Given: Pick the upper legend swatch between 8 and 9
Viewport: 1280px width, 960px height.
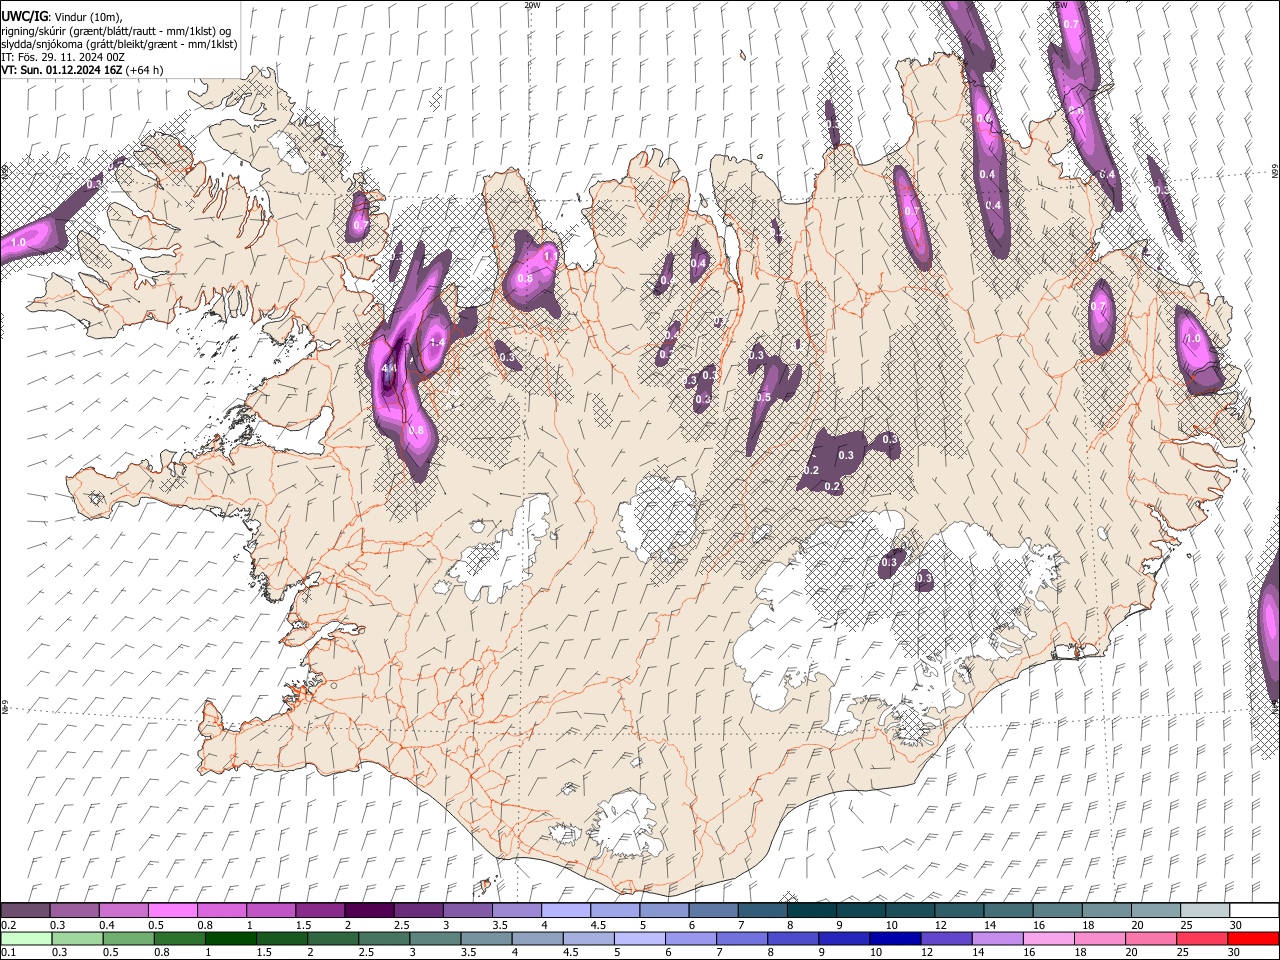Looking at the screenshot, I should pos(811,910).
